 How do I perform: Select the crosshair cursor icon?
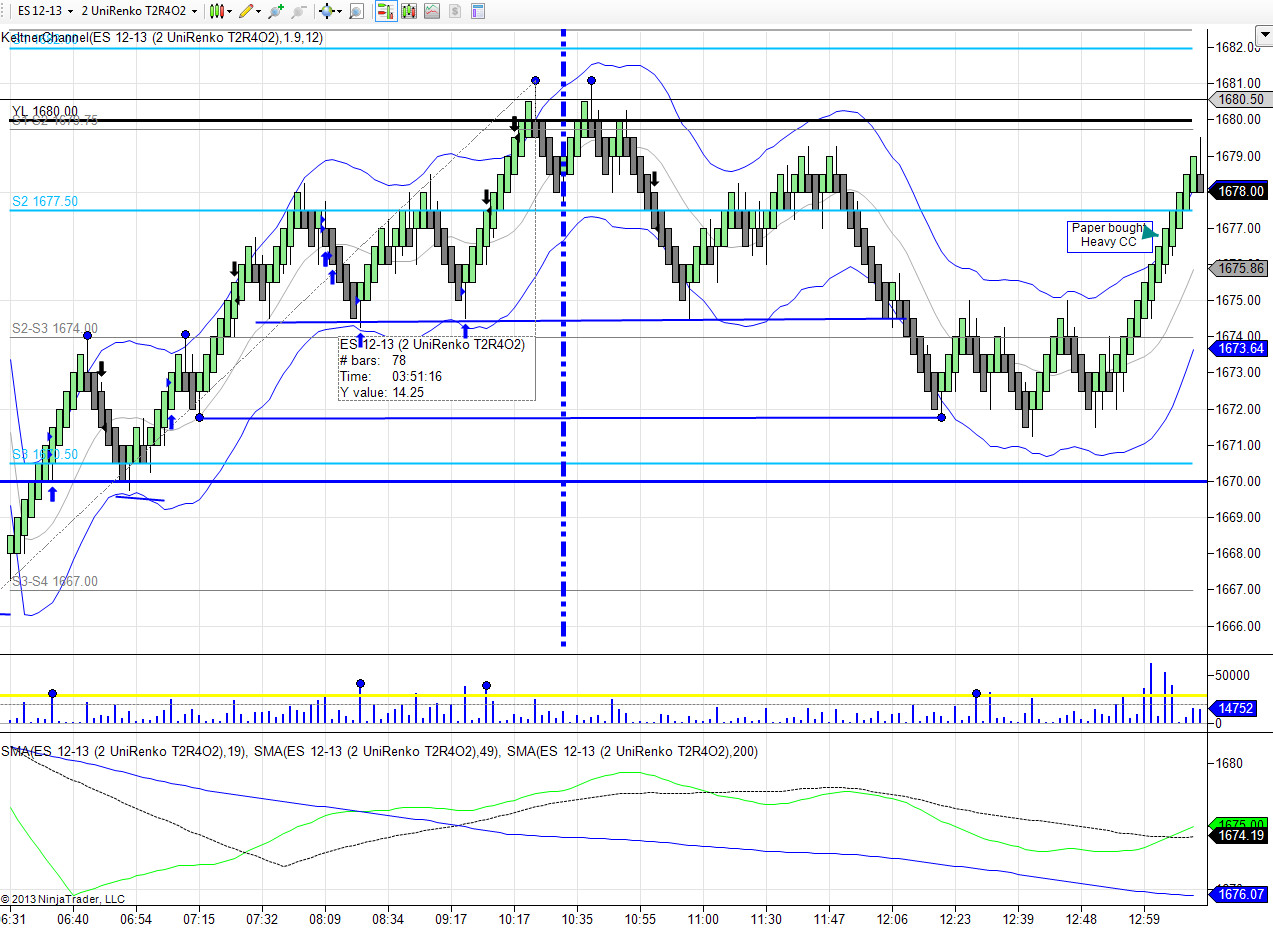pyautogui.click(x=327, y=11)
